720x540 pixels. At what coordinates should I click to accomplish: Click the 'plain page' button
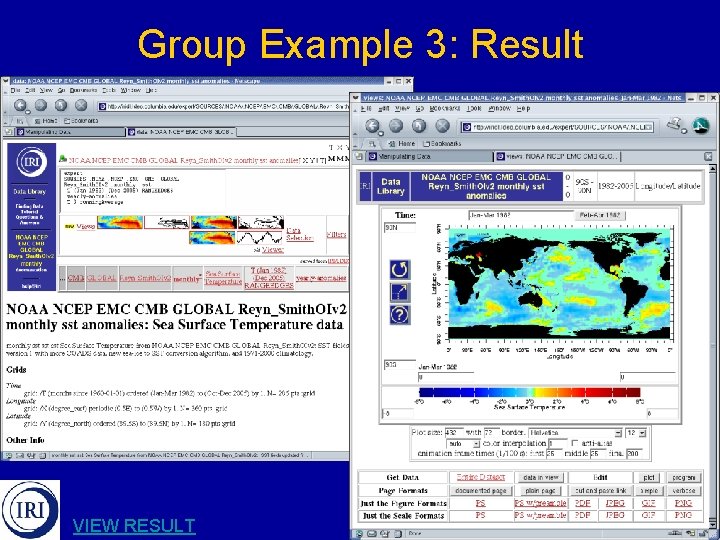click(540, 490)
